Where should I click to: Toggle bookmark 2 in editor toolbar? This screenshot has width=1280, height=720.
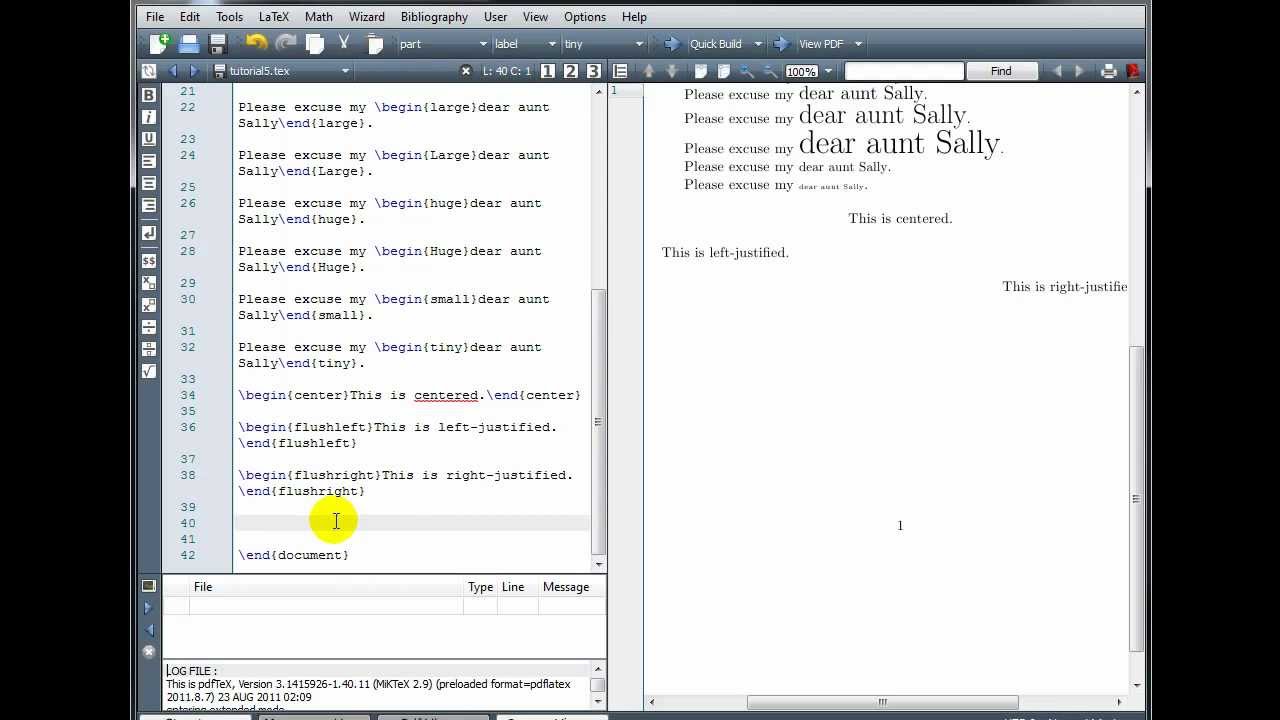tap(570, 71)
